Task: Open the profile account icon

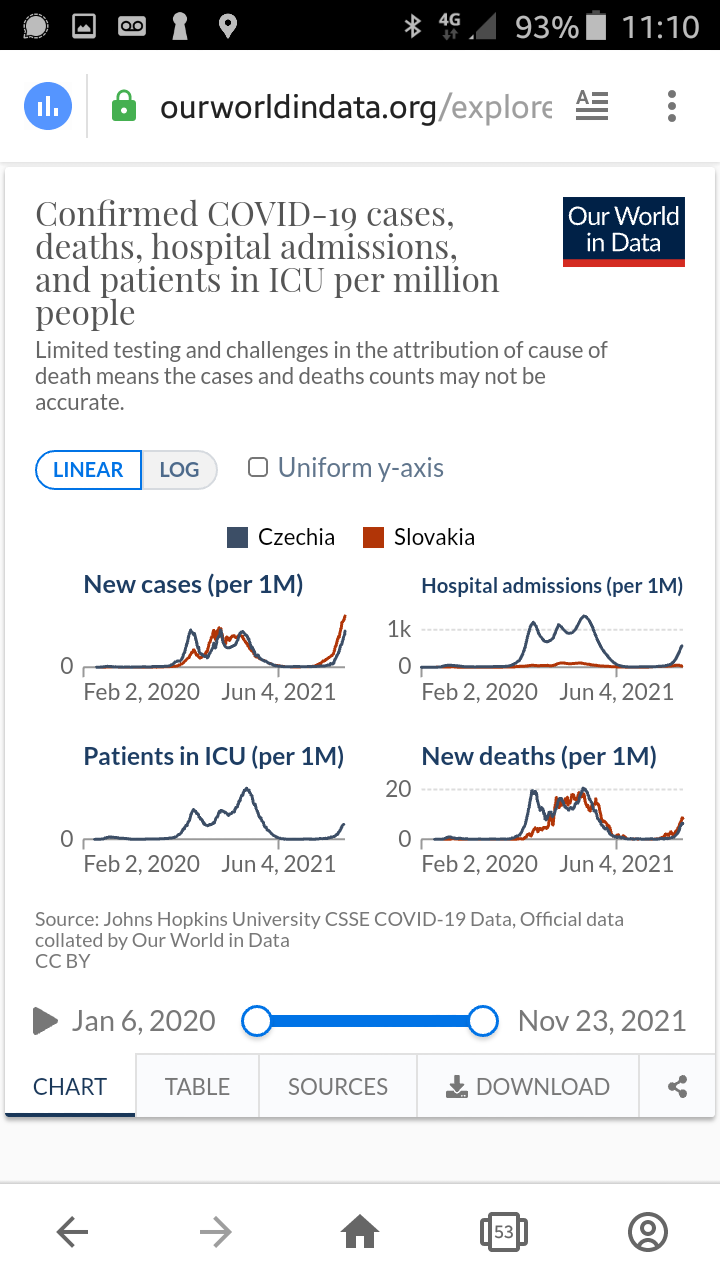Action: pos(647,1232)
